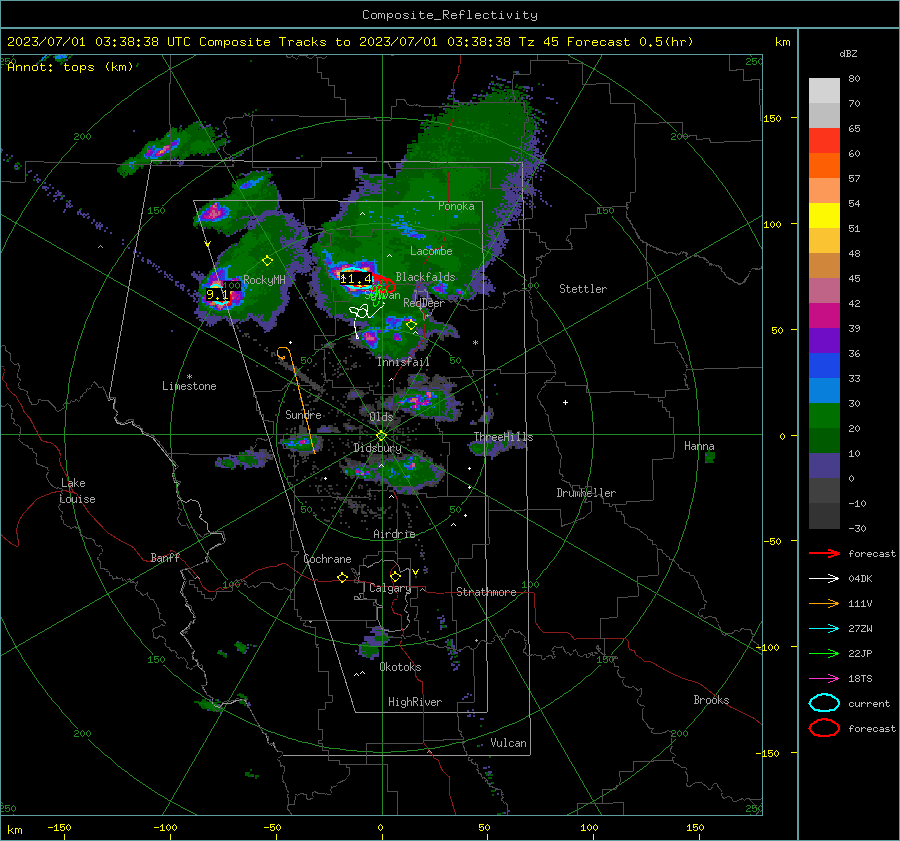Click the 57 value on dBZ scale
900x841 pixels.
pyautogui.click(x=854, y=179)
